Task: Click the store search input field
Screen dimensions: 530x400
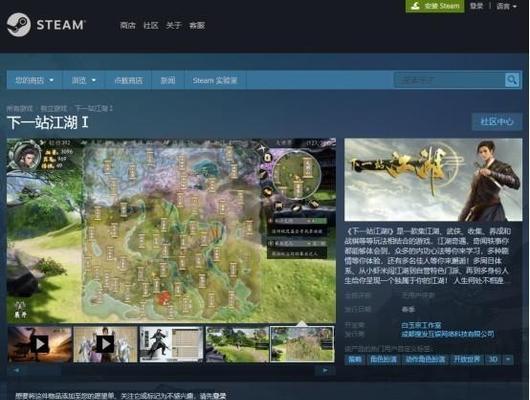Action: 449,80
